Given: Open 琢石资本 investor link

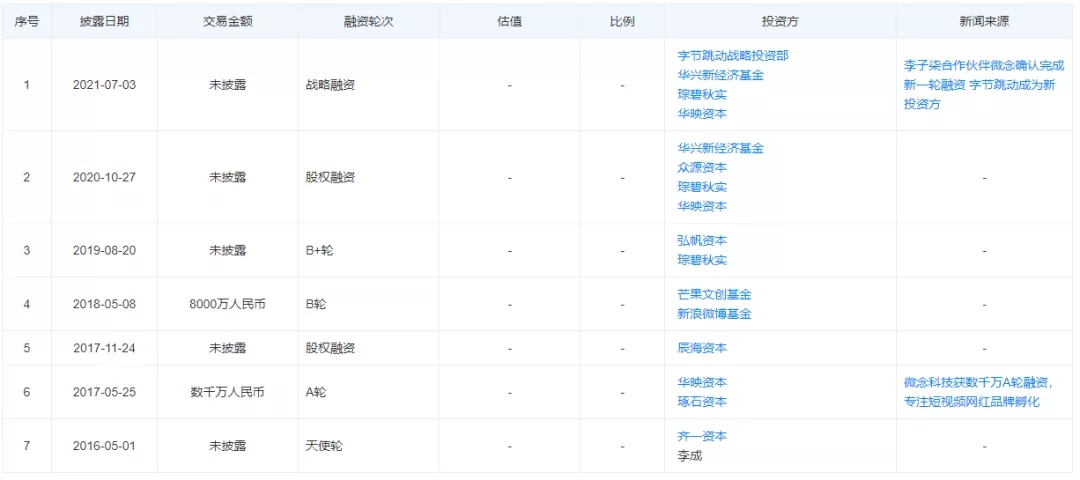Looking at the screenshot, I should (702, 401).
